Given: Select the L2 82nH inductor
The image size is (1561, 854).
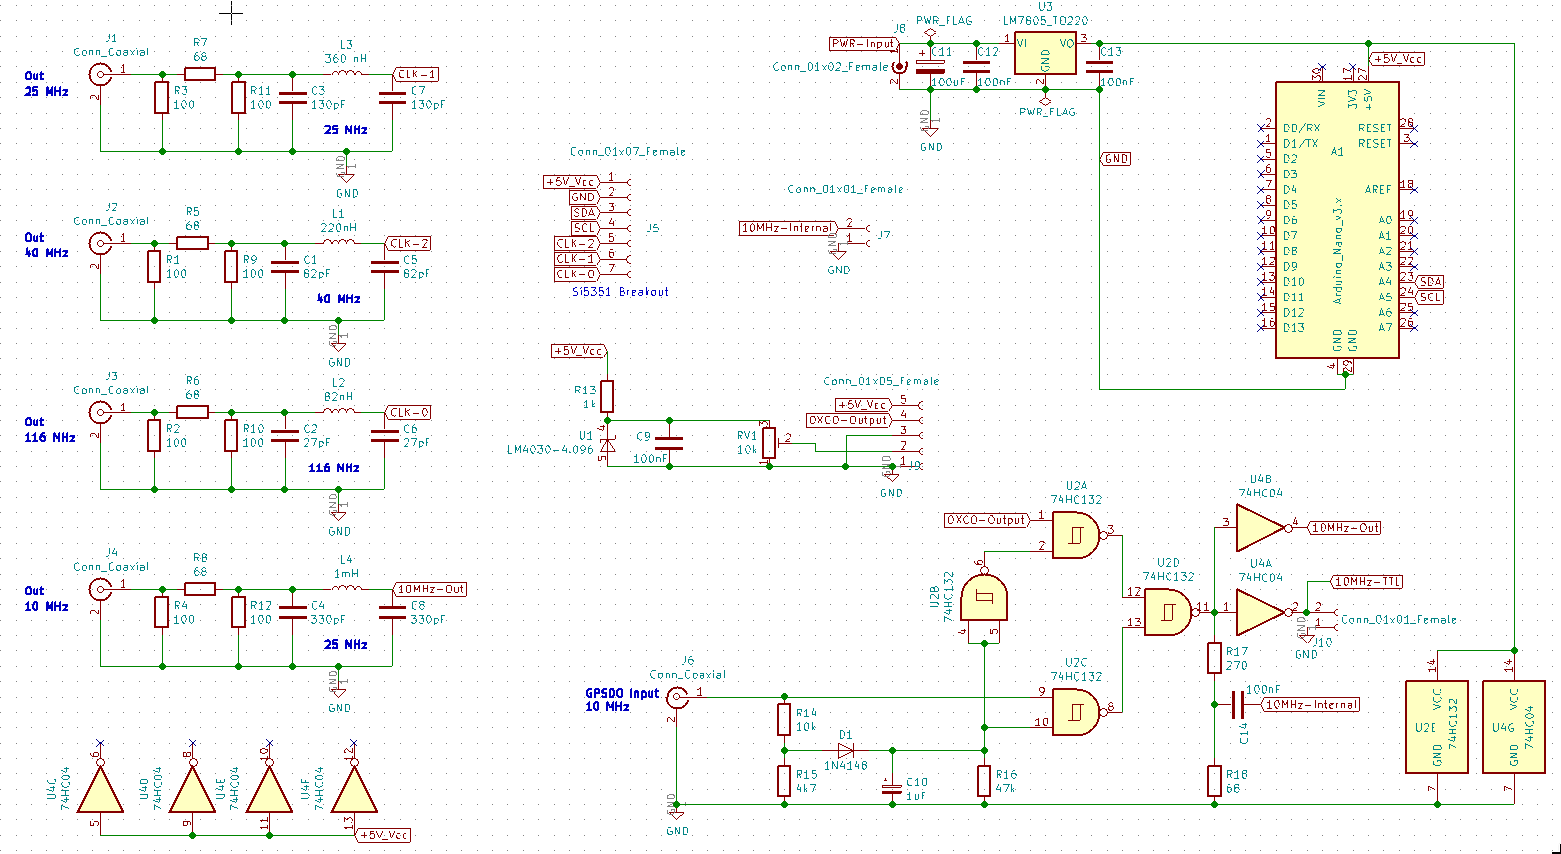Looking at the screenshot, I should pos(338,410).
